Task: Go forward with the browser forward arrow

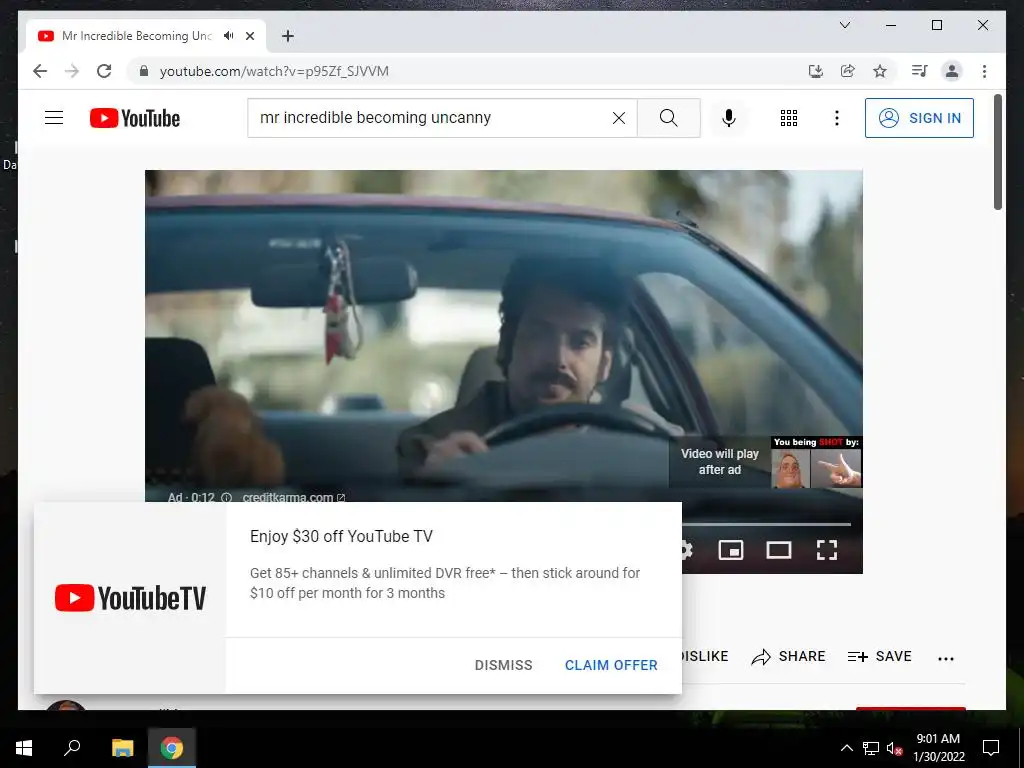Action: click(x=72, y=71)
